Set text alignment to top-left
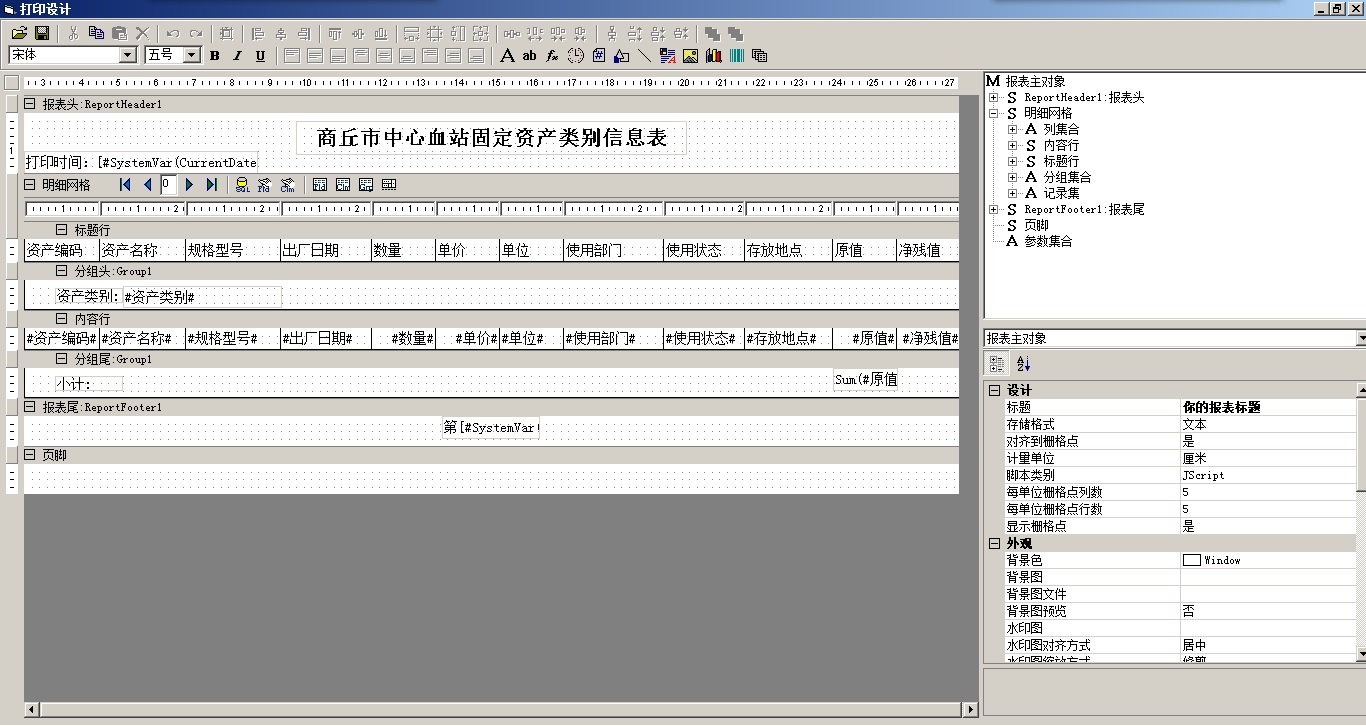Image resolution: width=1366 pixels, height=726 pixels. point(292,56)
